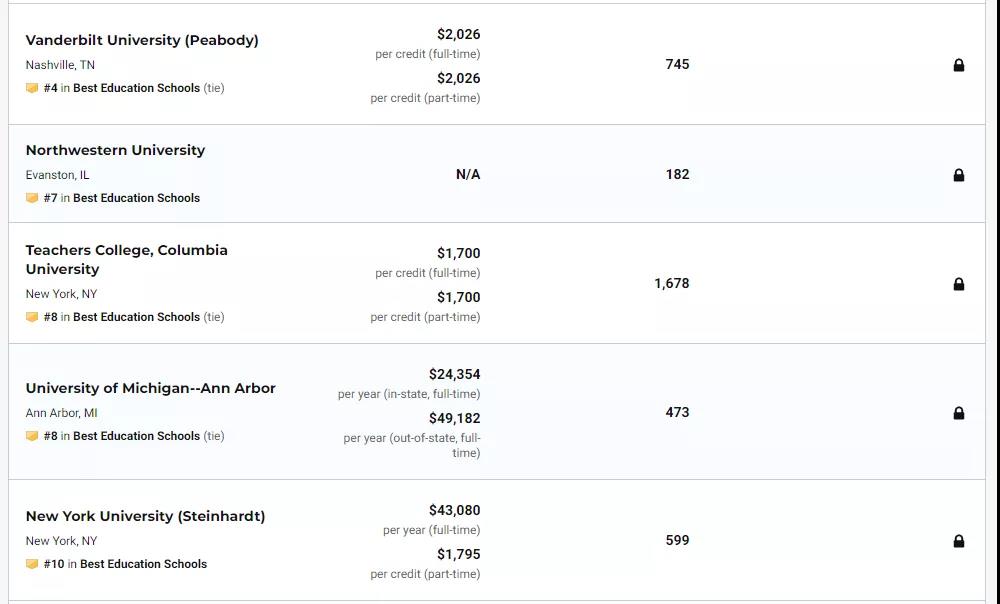Click the lock icon in University of Michigan row
1000x604 pixels.
coord(959,413)
